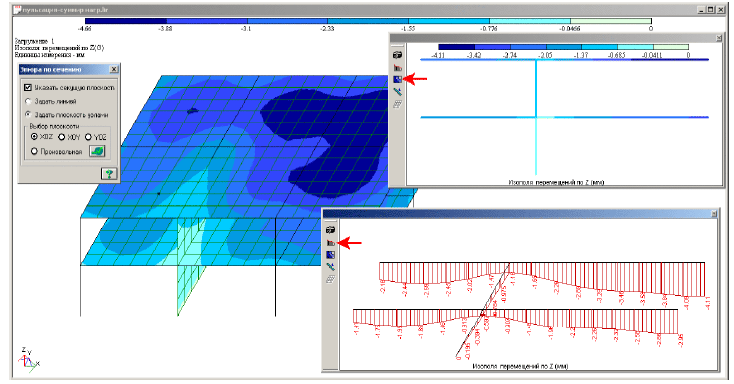
Task: Toggle the 'Указать секущую плоскость' checkbox
Action: coord(28,88)
